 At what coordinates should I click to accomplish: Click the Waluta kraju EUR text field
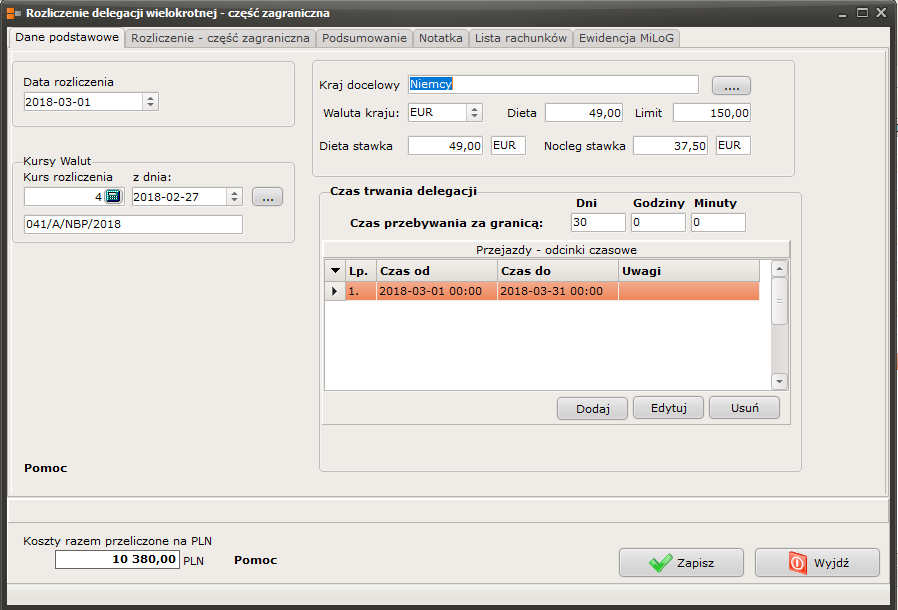pyautogui.click(x=438, y=113)
